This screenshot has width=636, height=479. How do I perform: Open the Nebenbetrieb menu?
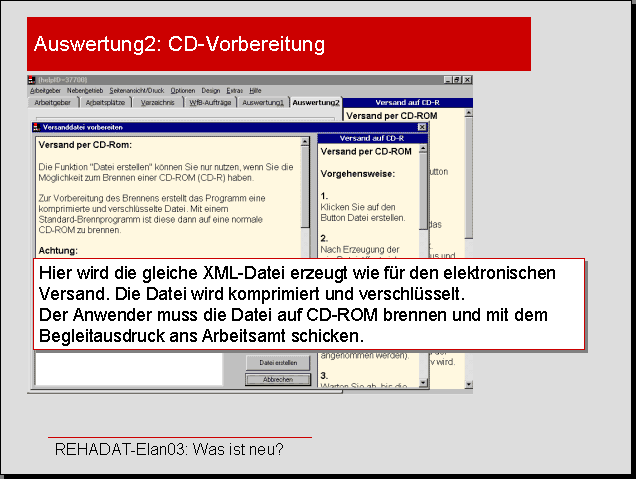(85, 90)
